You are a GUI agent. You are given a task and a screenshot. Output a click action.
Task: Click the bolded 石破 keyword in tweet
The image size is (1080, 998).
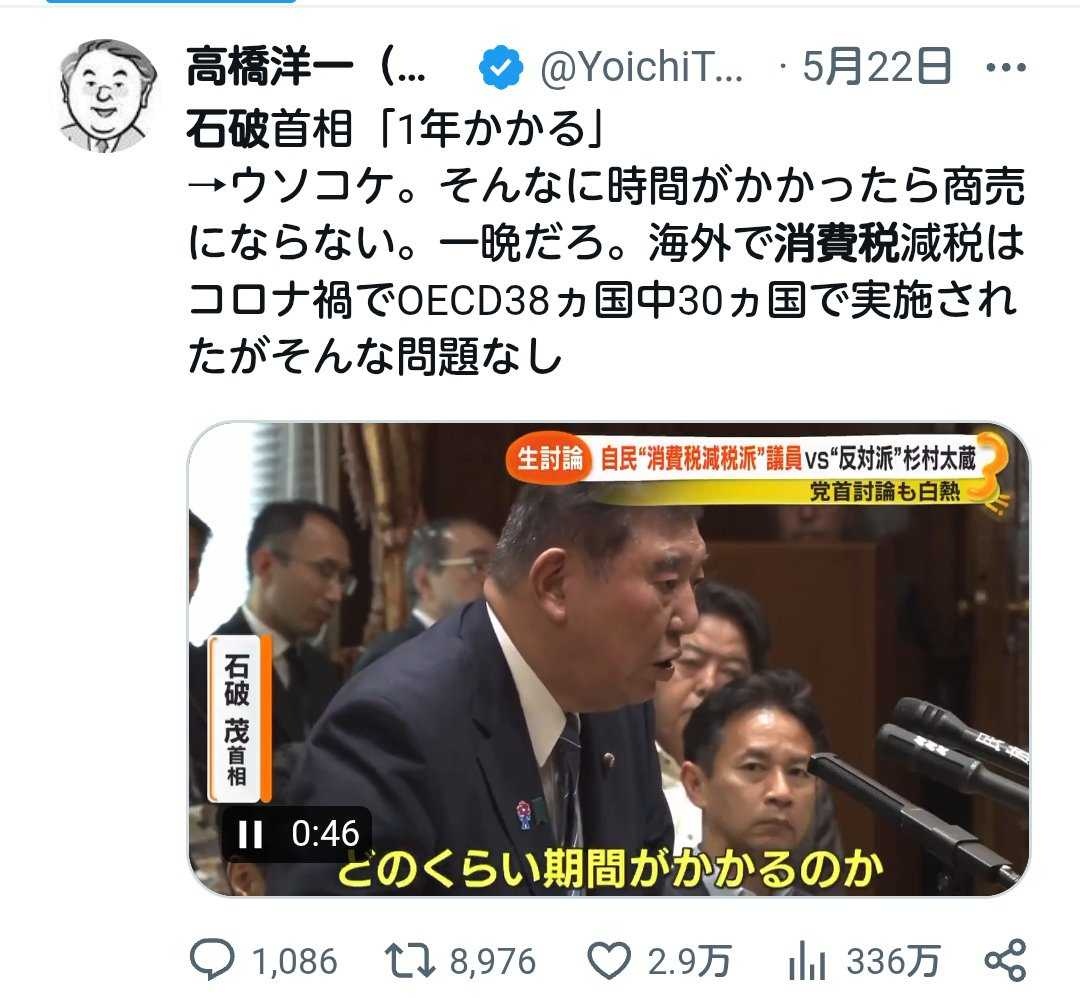(x=228, y=129)
